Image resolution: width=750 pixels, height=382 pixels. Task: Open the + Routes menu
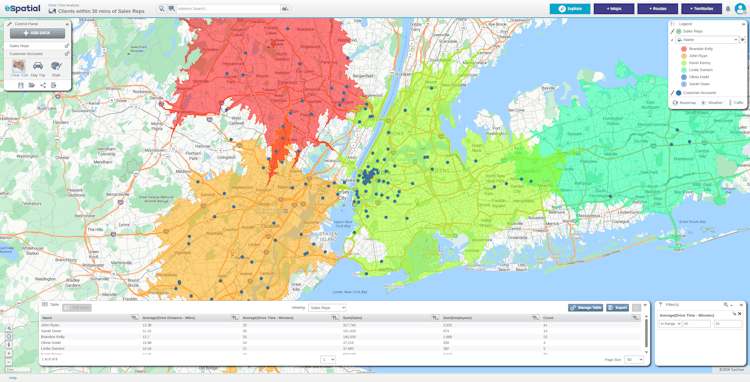657,9
